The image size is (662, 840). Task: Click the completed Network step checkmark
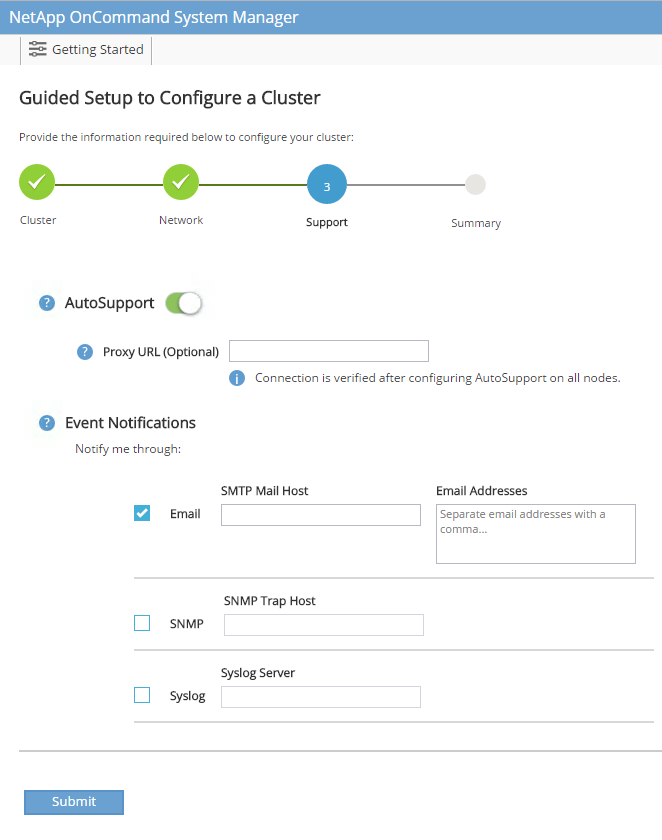(x=181, y=183)
